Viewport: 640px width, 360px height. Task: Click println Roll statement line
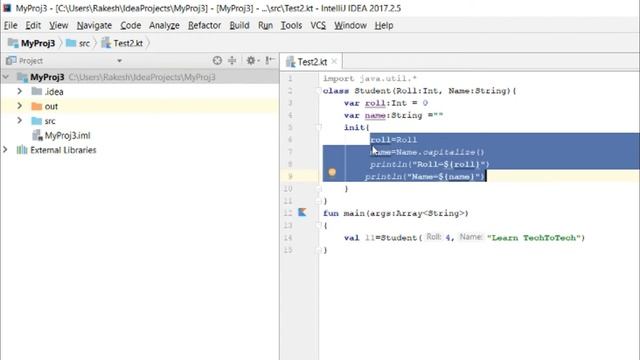coord(429,164)
